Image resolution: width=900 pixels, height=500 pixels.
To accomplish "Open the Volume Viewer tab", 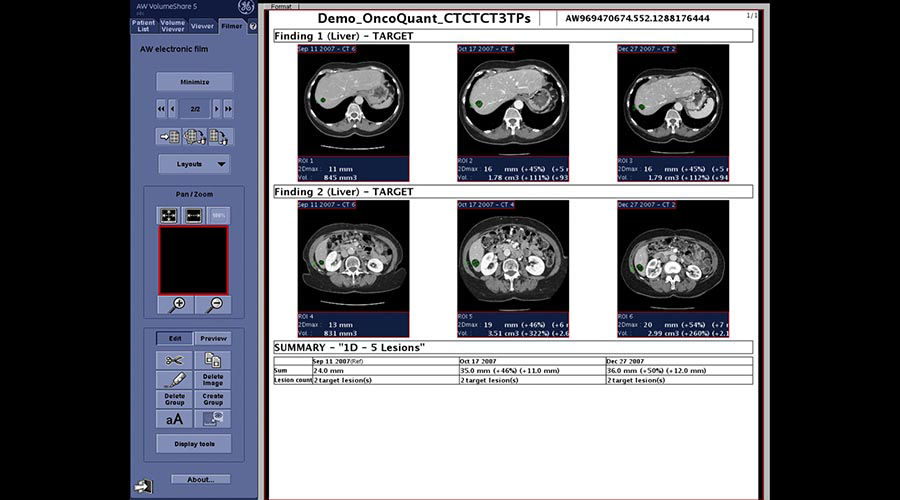I will tap(173, 26).
